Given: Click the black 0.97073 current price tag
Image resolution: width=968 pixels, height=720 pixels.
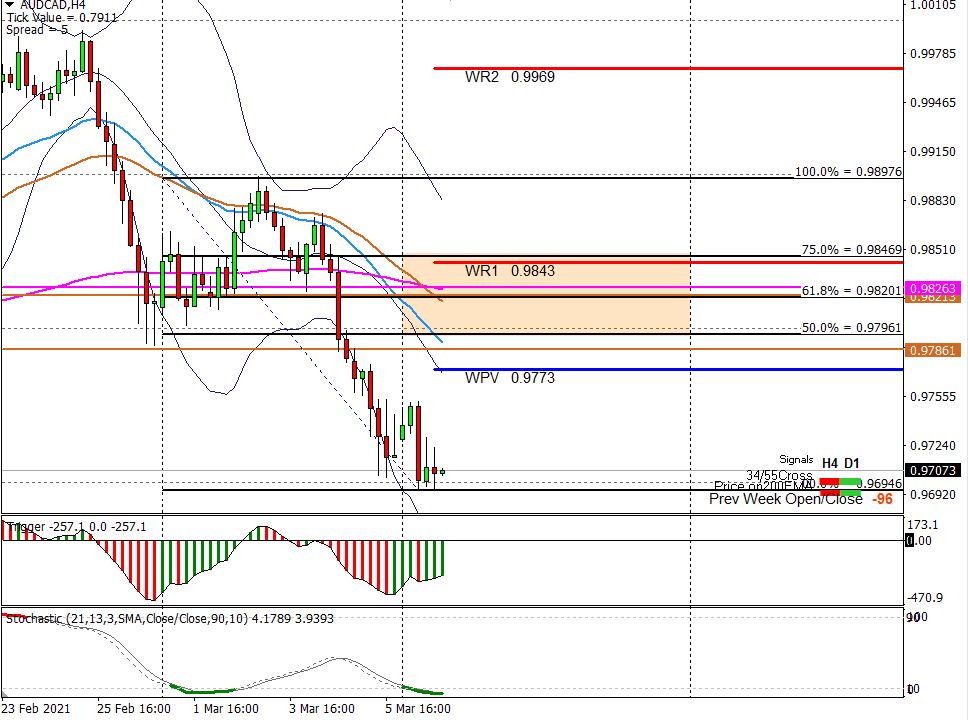Looking at the screenshot, I should (x=935, y=471).
